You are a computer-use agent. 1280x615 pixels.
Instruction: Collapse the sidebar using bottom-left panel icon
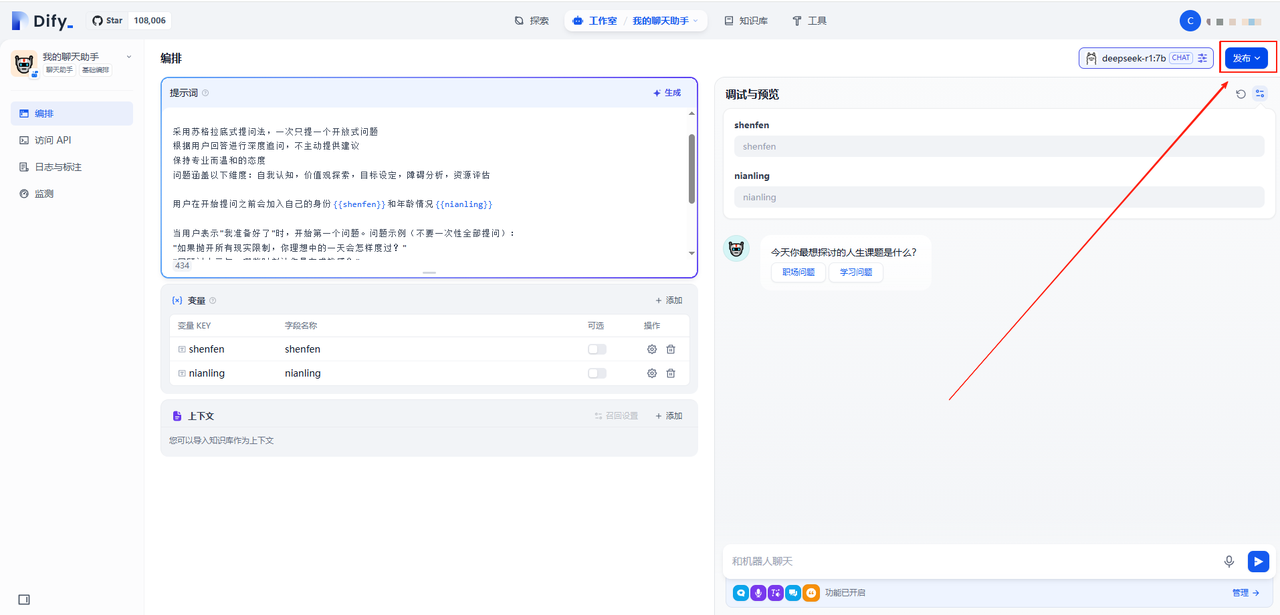24,599
